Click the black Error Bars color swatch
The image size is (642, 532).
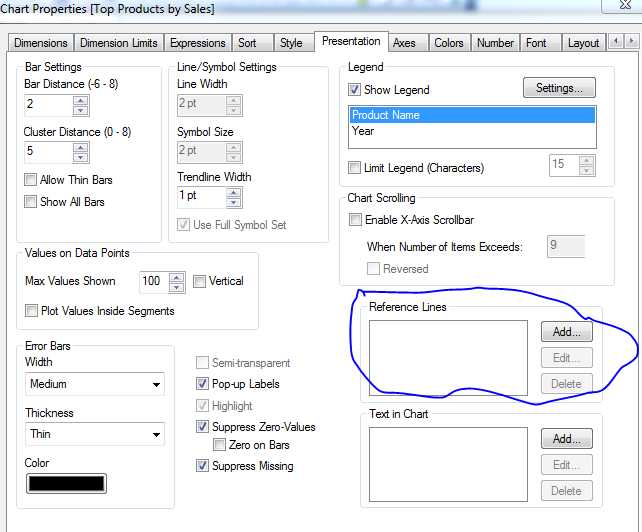point(66,484)
